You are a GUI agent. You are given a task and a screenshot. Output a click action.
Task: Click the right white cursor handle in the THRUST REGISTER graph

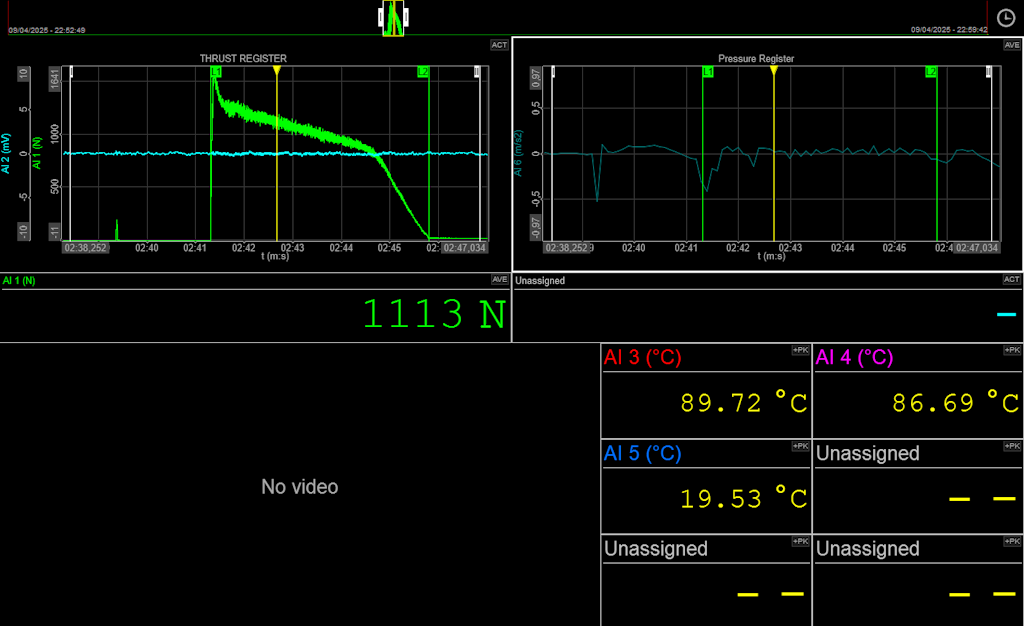[477, 72]
